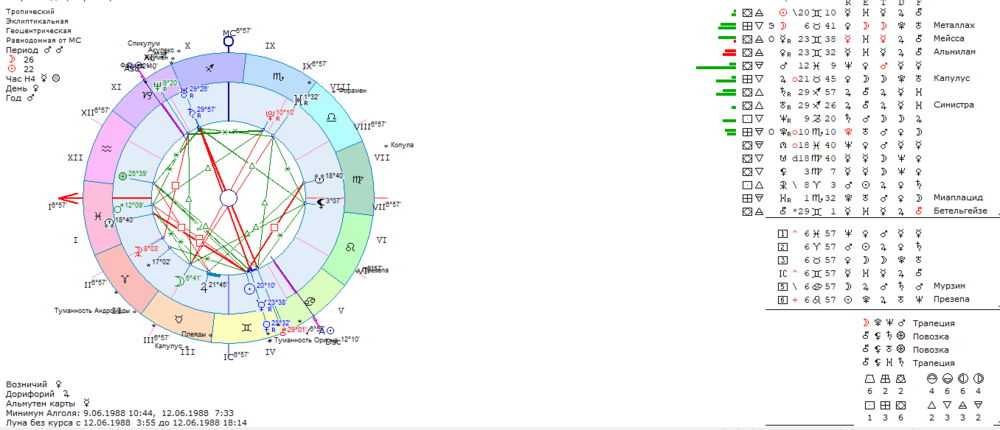Select the Час H4 line
The image size is (1000, 430).
point(33,78)
